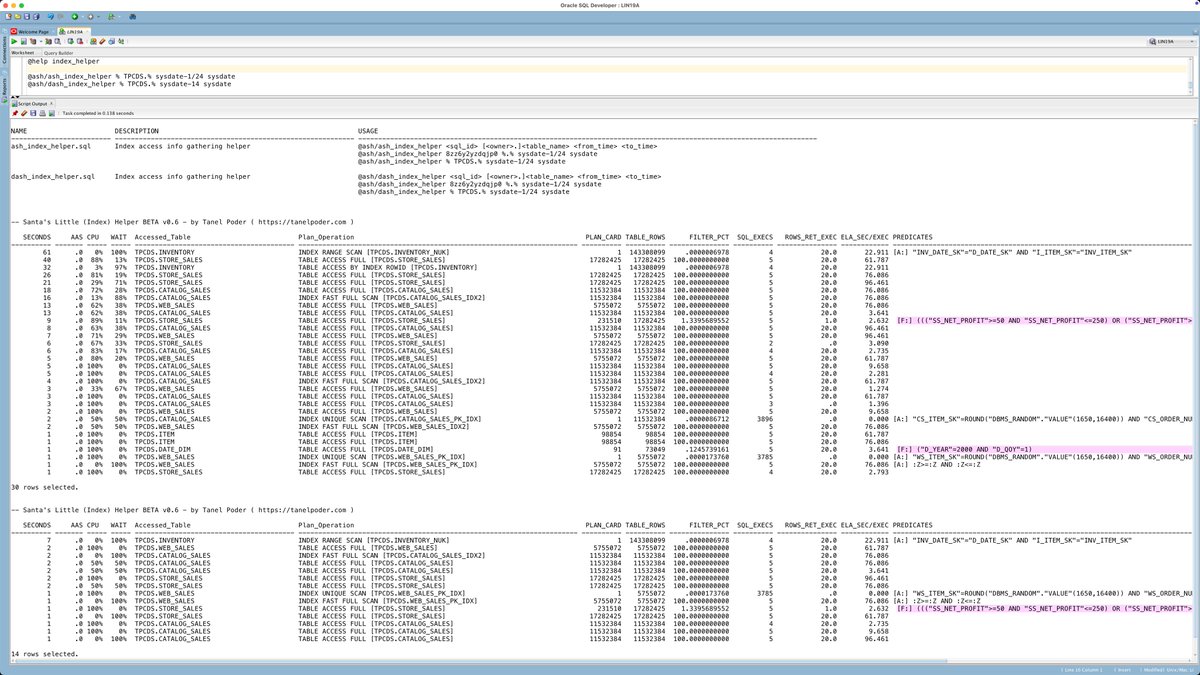Click the Redo arrow icon

click(x=61, y=17)
